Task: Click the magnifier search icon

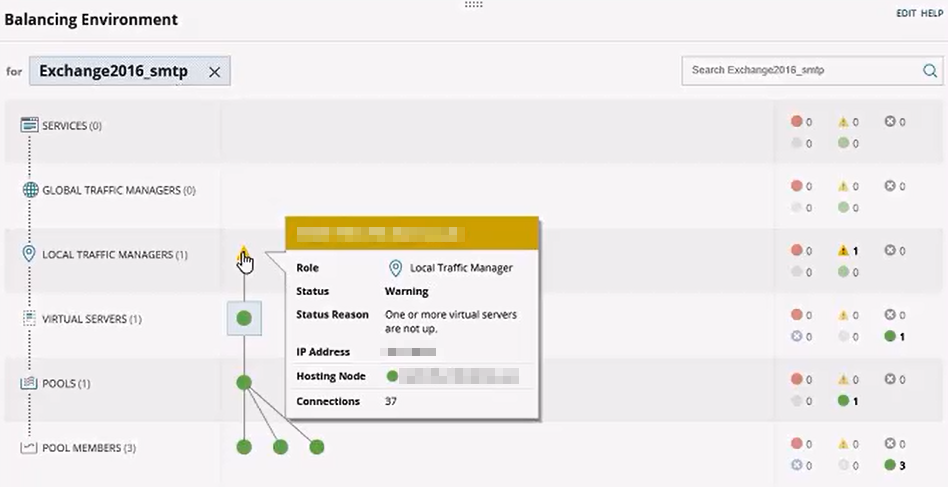Action: [x=929, y=71]
